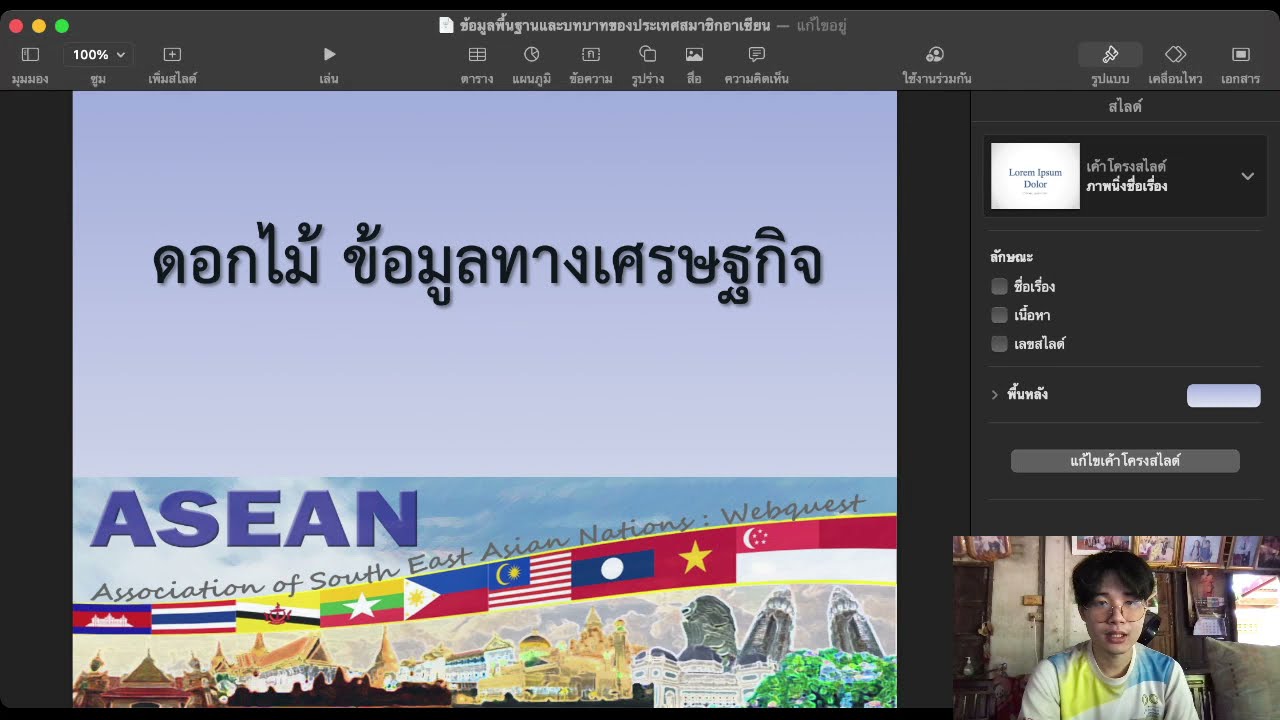Open the Format (รูปแบบ) inspector
Image resolution: width=1280 pixels, height=720 pixels.
click(x=1110, y=55)
